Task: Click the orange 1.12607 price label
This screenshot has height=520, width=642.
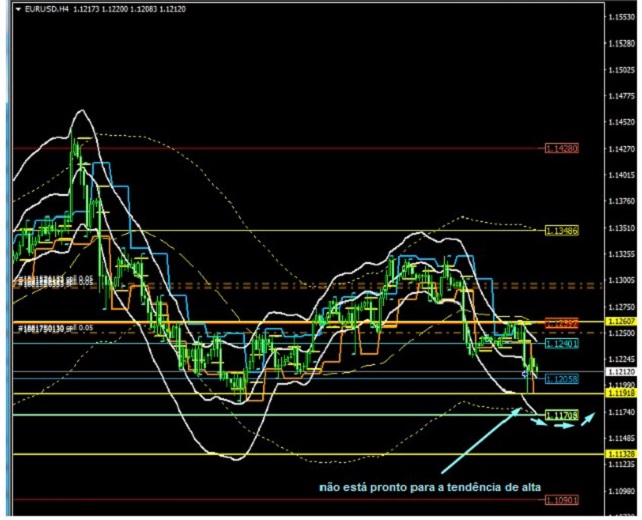Action: click(x=562, y=322)
